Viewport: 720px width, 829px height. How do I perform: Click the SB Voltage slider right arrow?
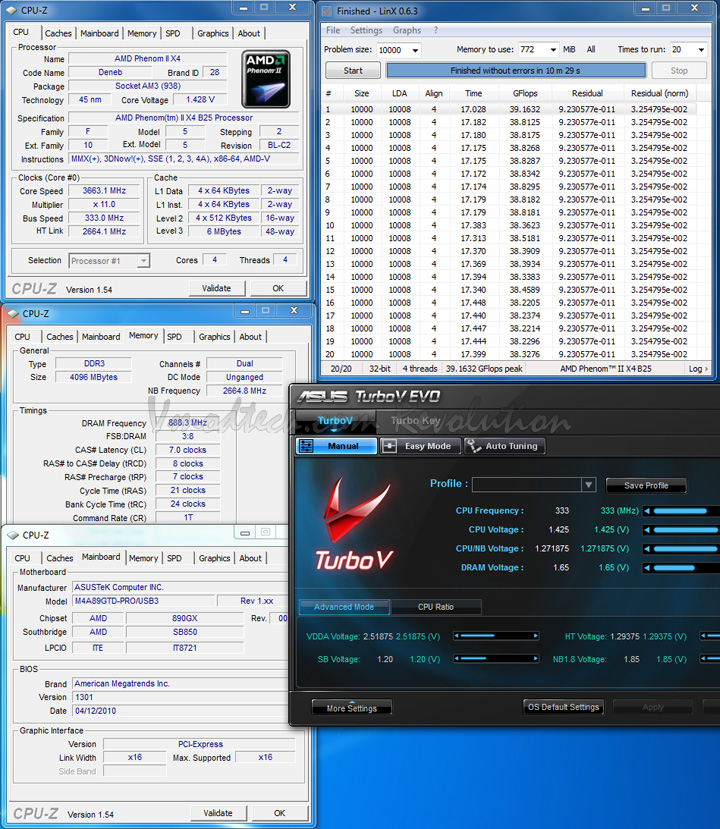click(536, 659)
